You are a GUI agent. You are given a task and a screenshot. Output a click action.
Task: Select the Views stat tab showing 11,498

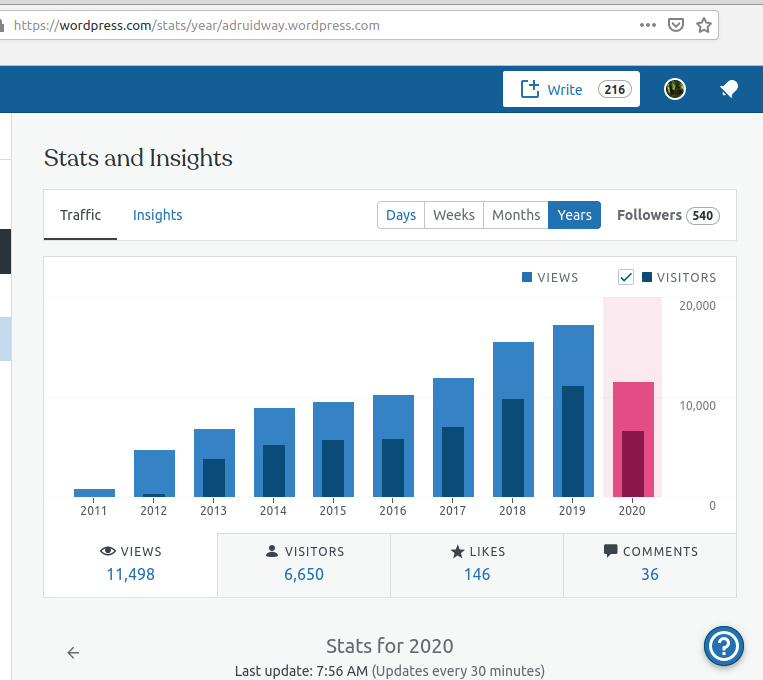(x=130, y=564)
